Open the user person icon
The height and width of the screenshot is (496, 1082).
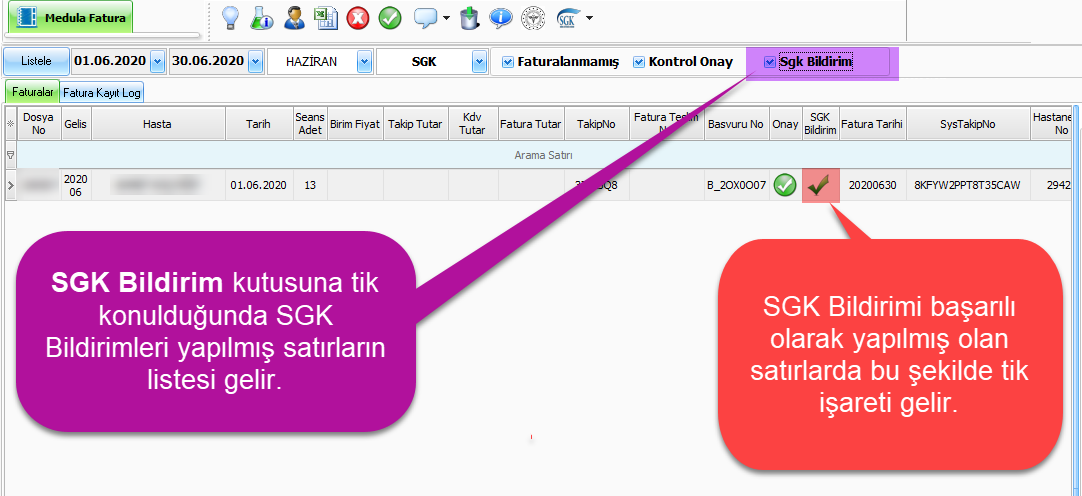click(x=295, y=17)
